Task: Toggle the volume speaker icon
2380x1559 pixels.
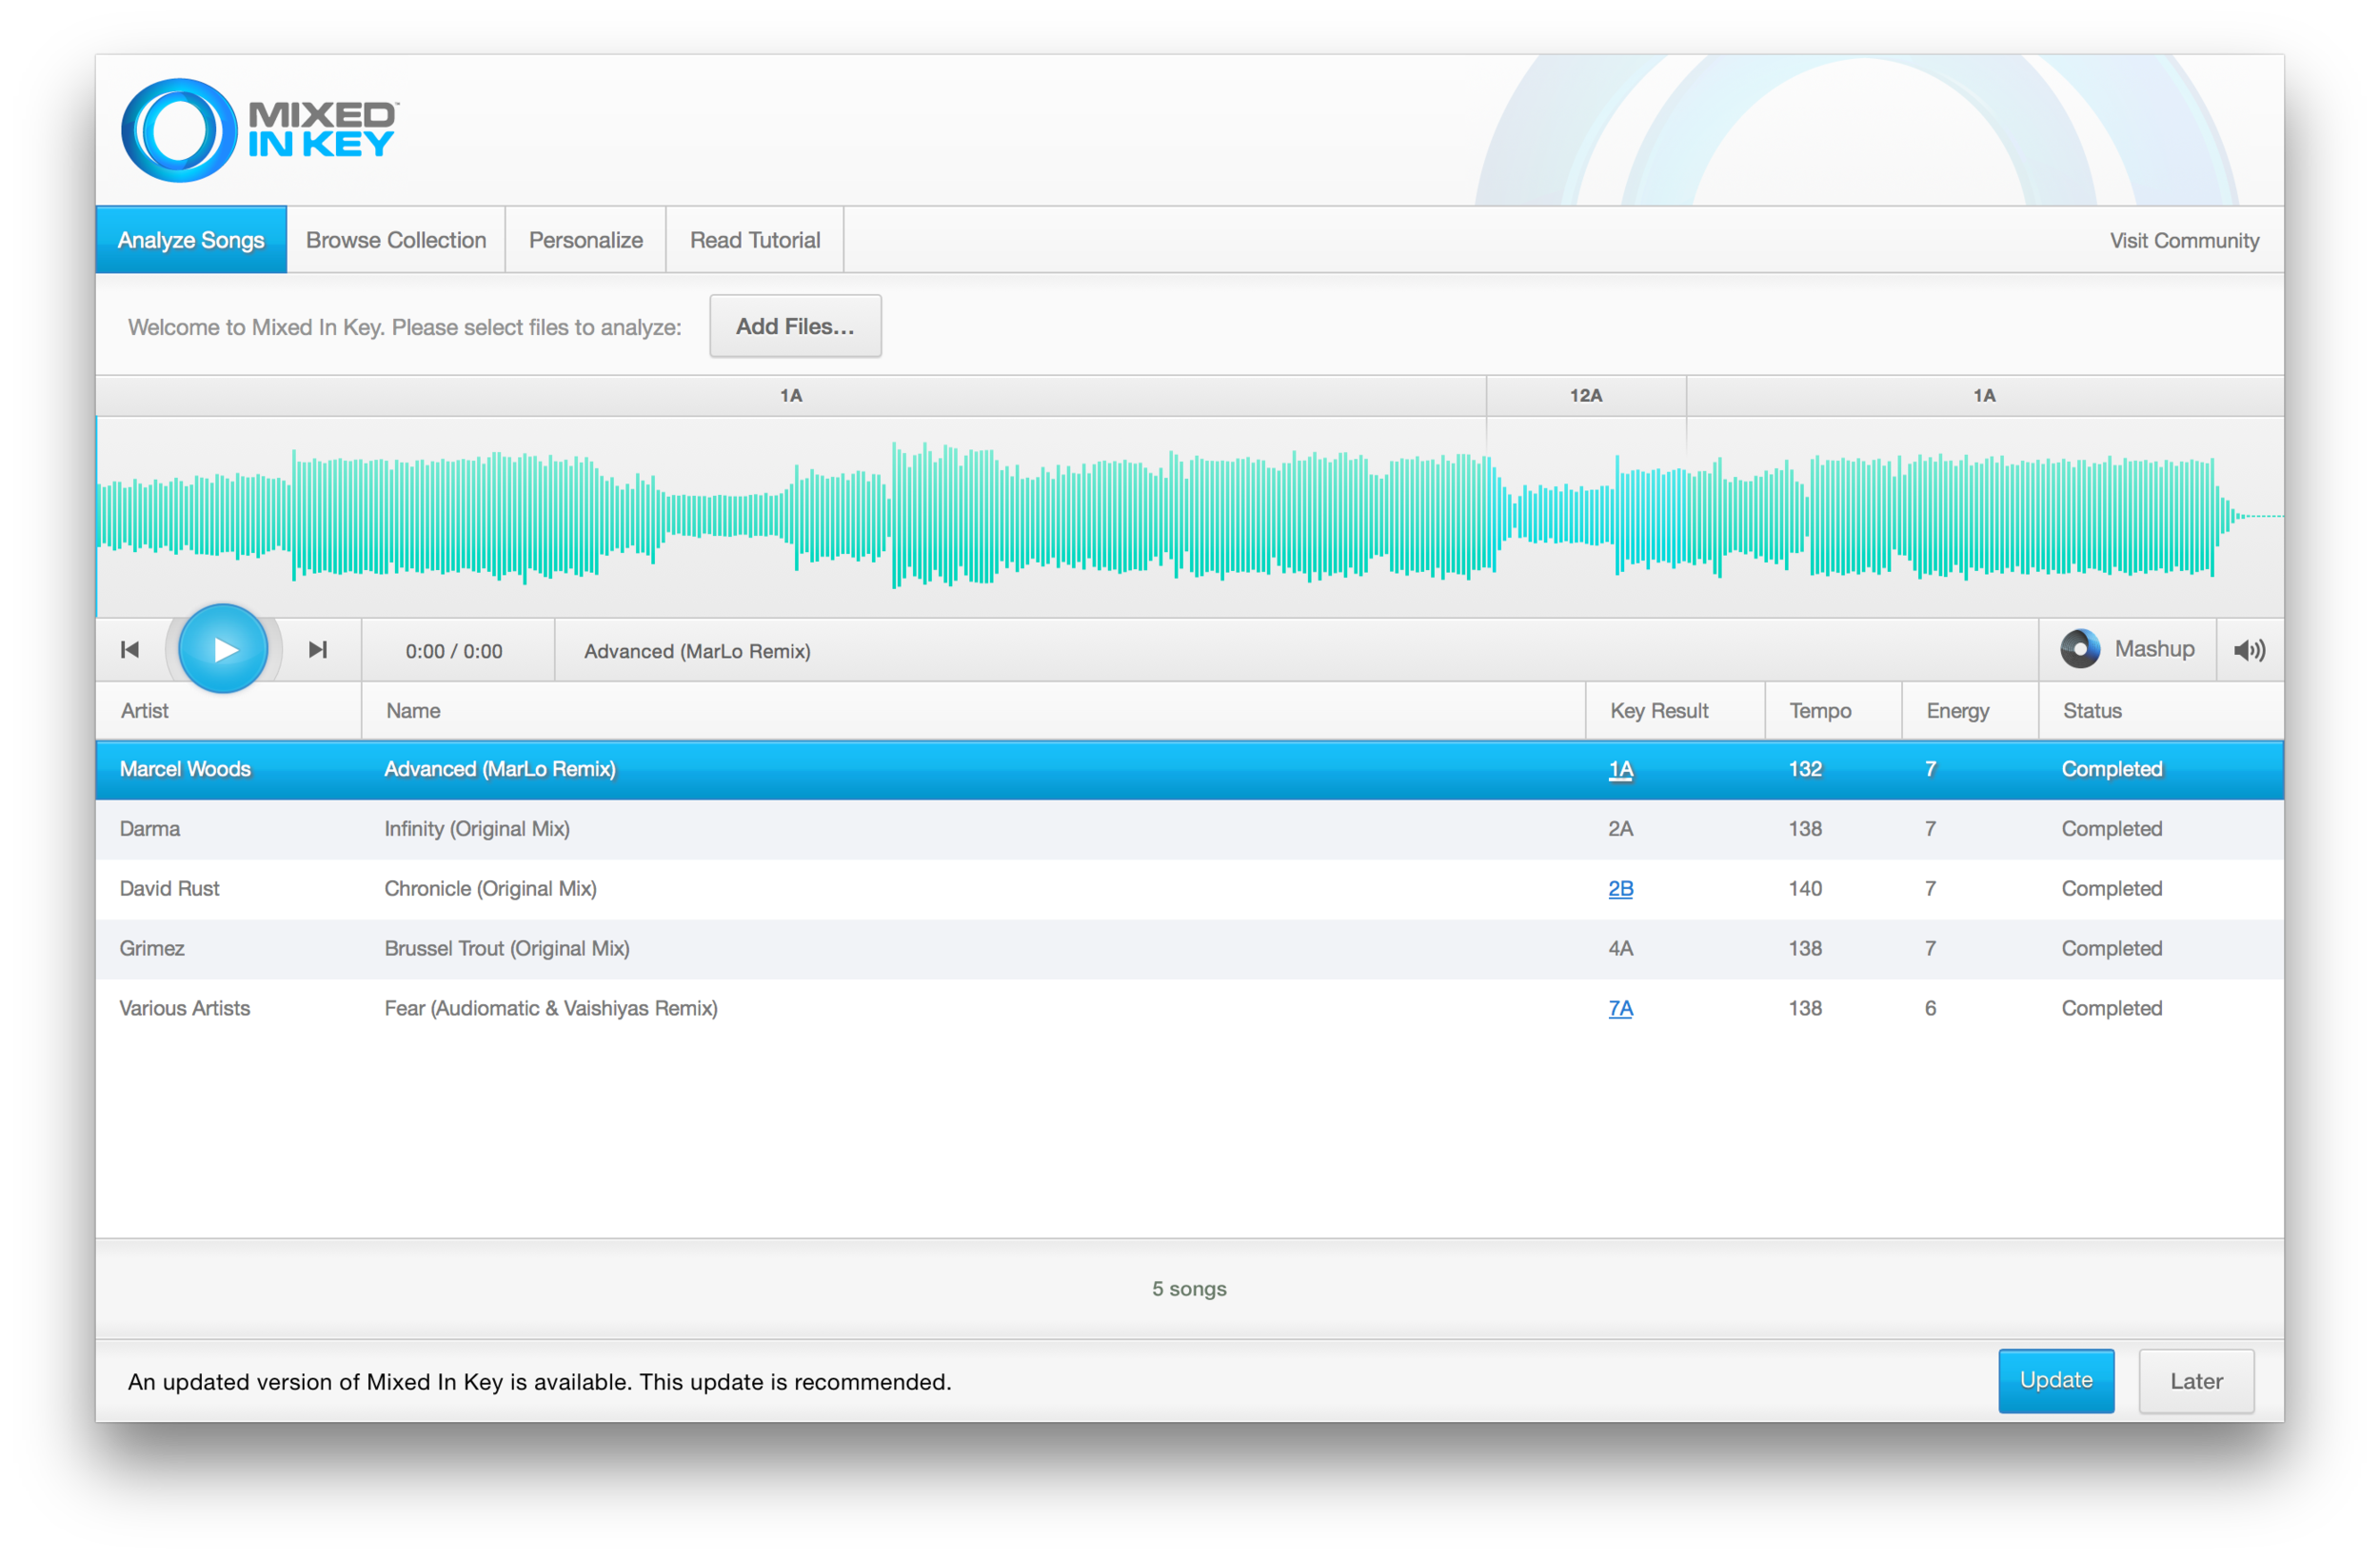Action: click(2250, 650)
